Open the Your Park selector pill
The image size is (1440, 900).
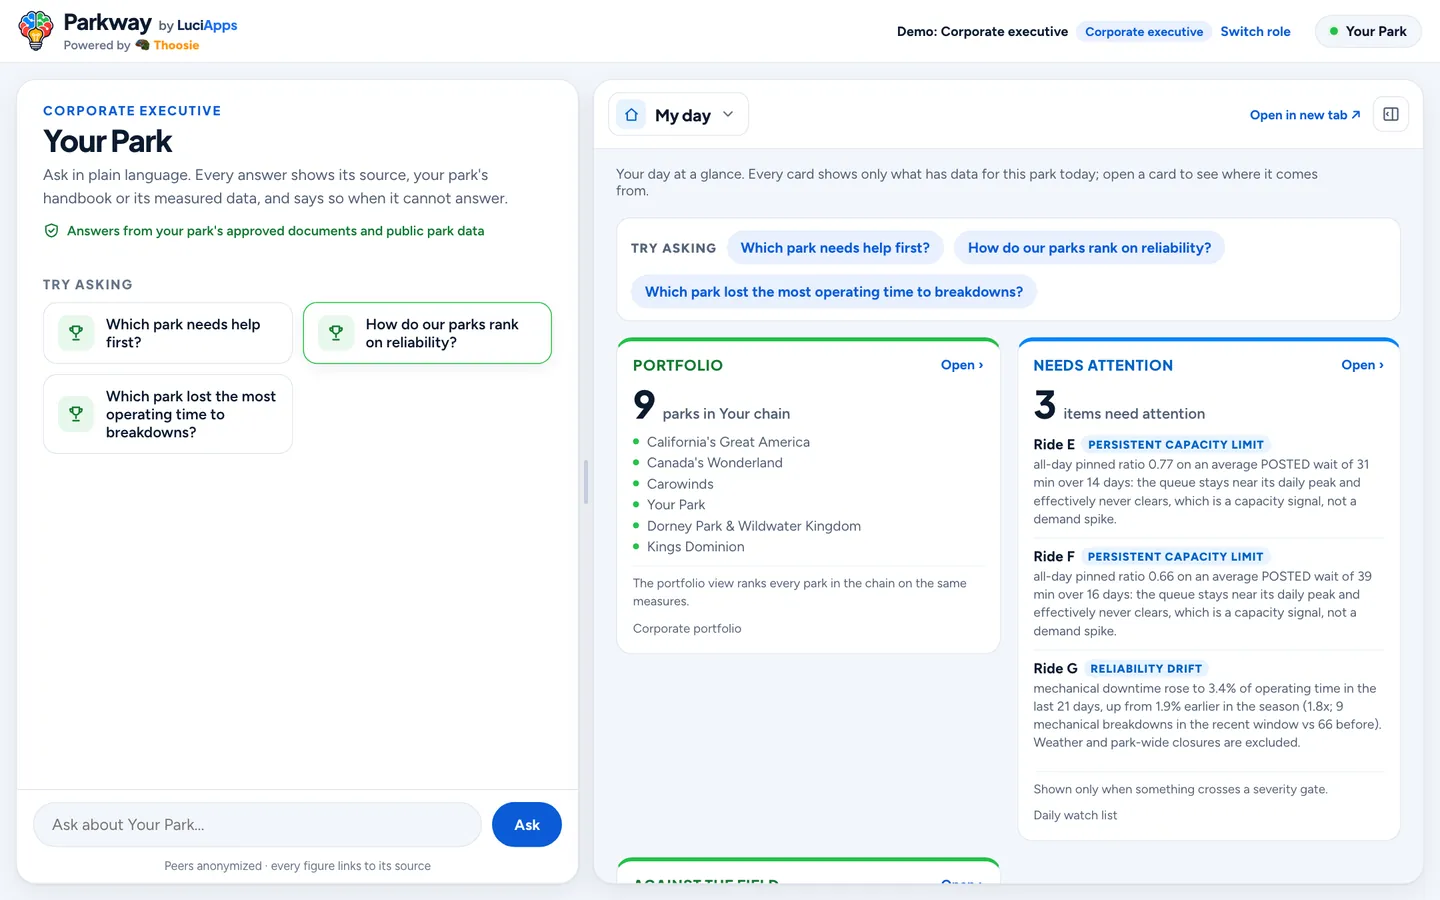pyautogui.click(x=1368, y=31)
